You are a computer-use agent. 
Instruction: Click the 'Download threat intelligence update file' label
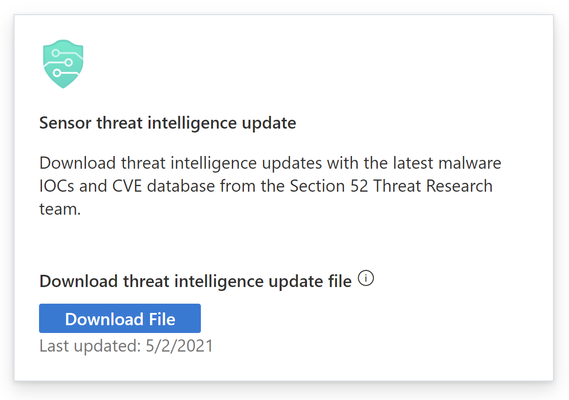[x=196, y=281]
